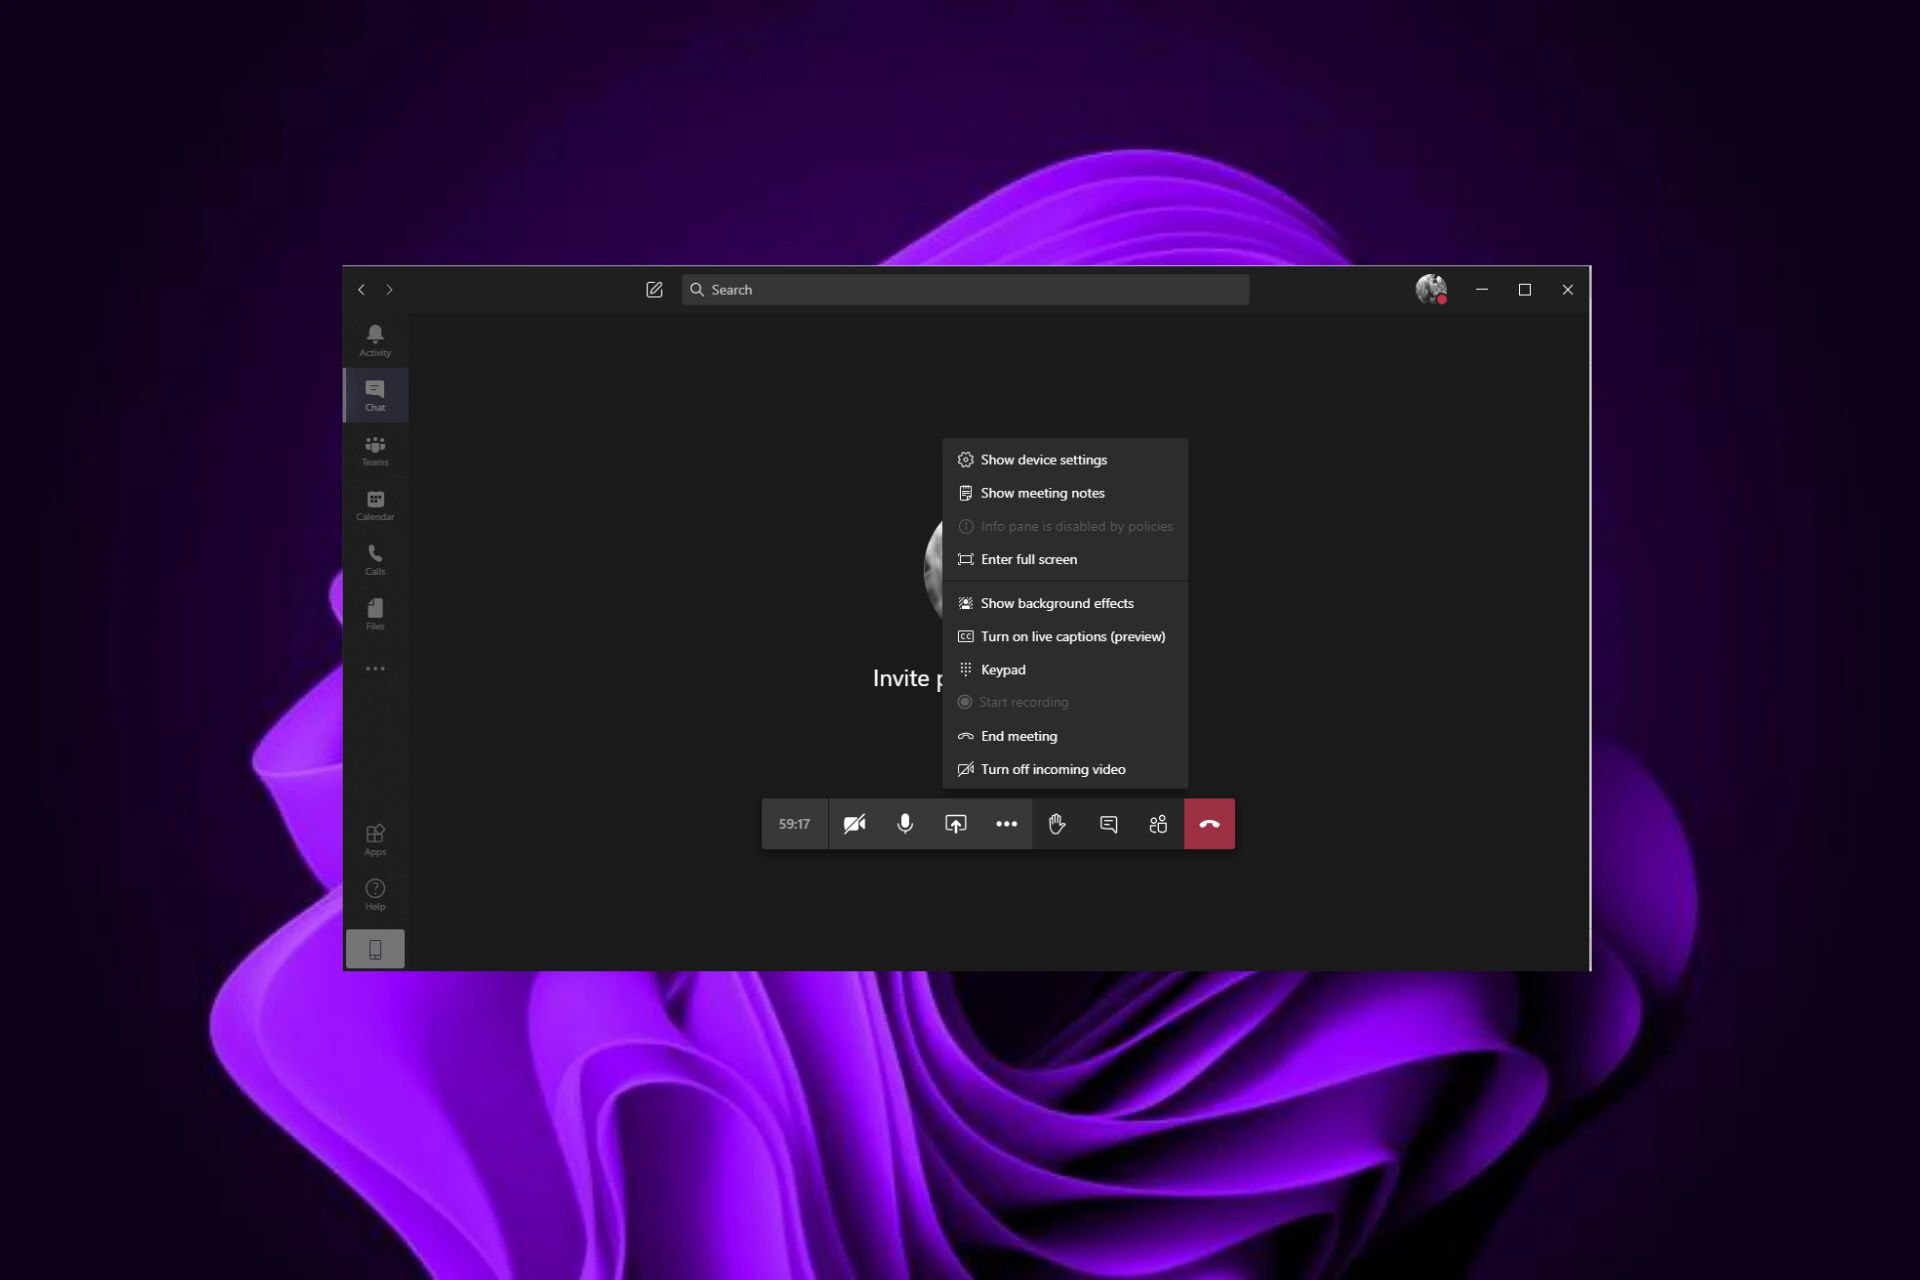Select End meeting in menu
This screenshot has width=1920, height=1280.
point(1065,736)
